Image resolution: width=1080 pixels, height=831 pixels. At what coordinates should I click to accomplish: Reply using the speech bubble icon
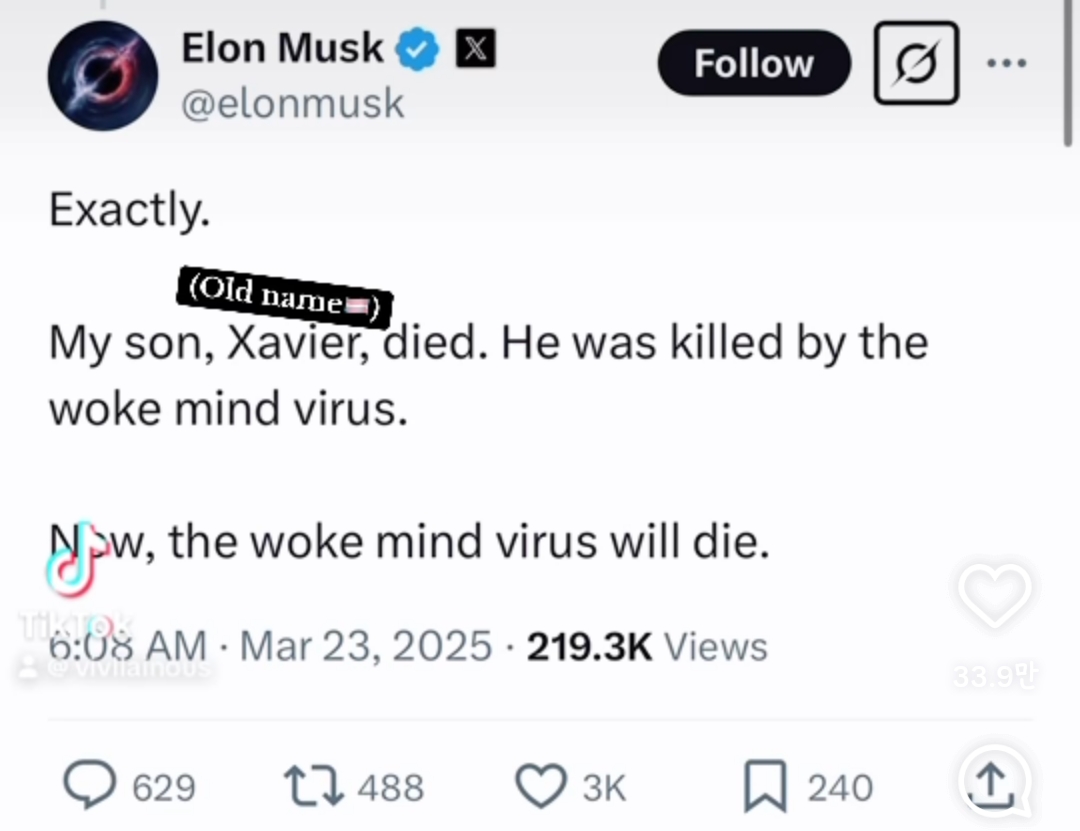(x=90, y=786)
